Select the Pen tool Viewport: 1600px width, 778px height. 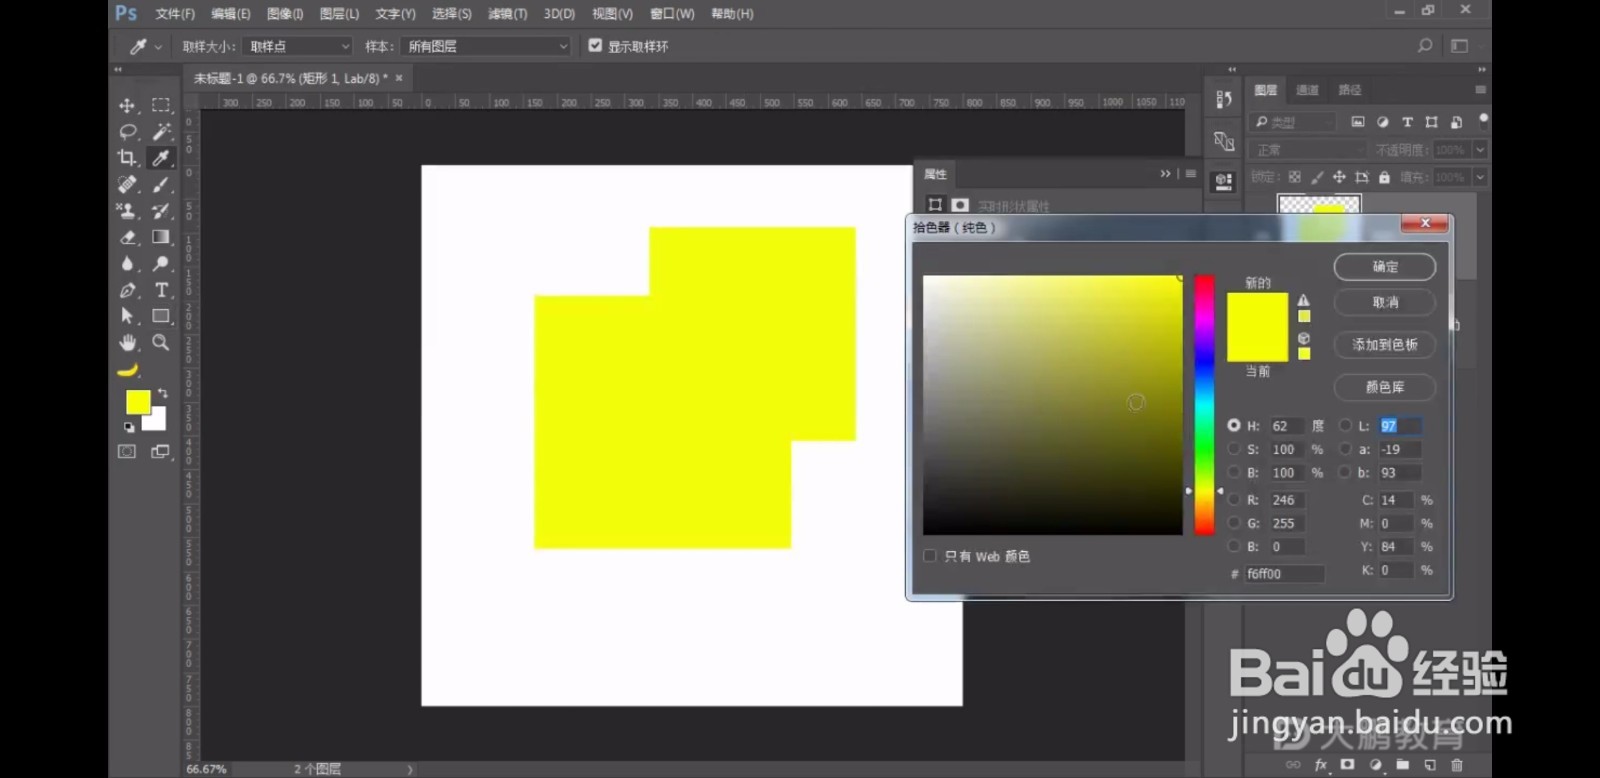[127, 290]
